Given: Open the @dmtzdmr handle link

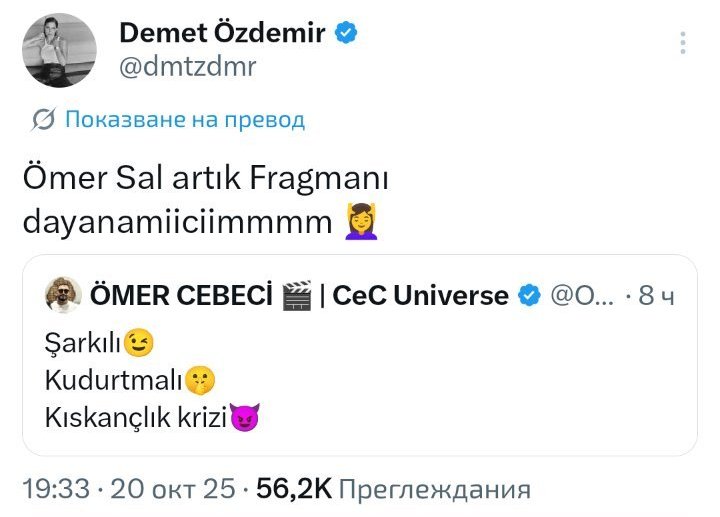Looking at the screenshot, I should click(x=187, y=67).
